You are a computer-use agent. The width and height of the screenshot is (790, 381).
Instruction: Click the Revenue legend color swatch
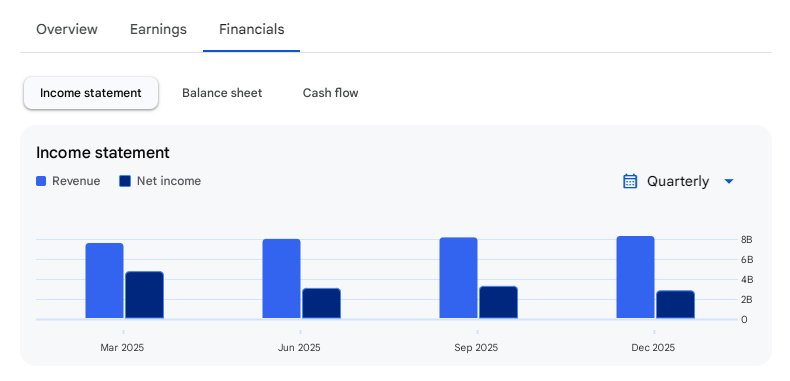[41, 181]
